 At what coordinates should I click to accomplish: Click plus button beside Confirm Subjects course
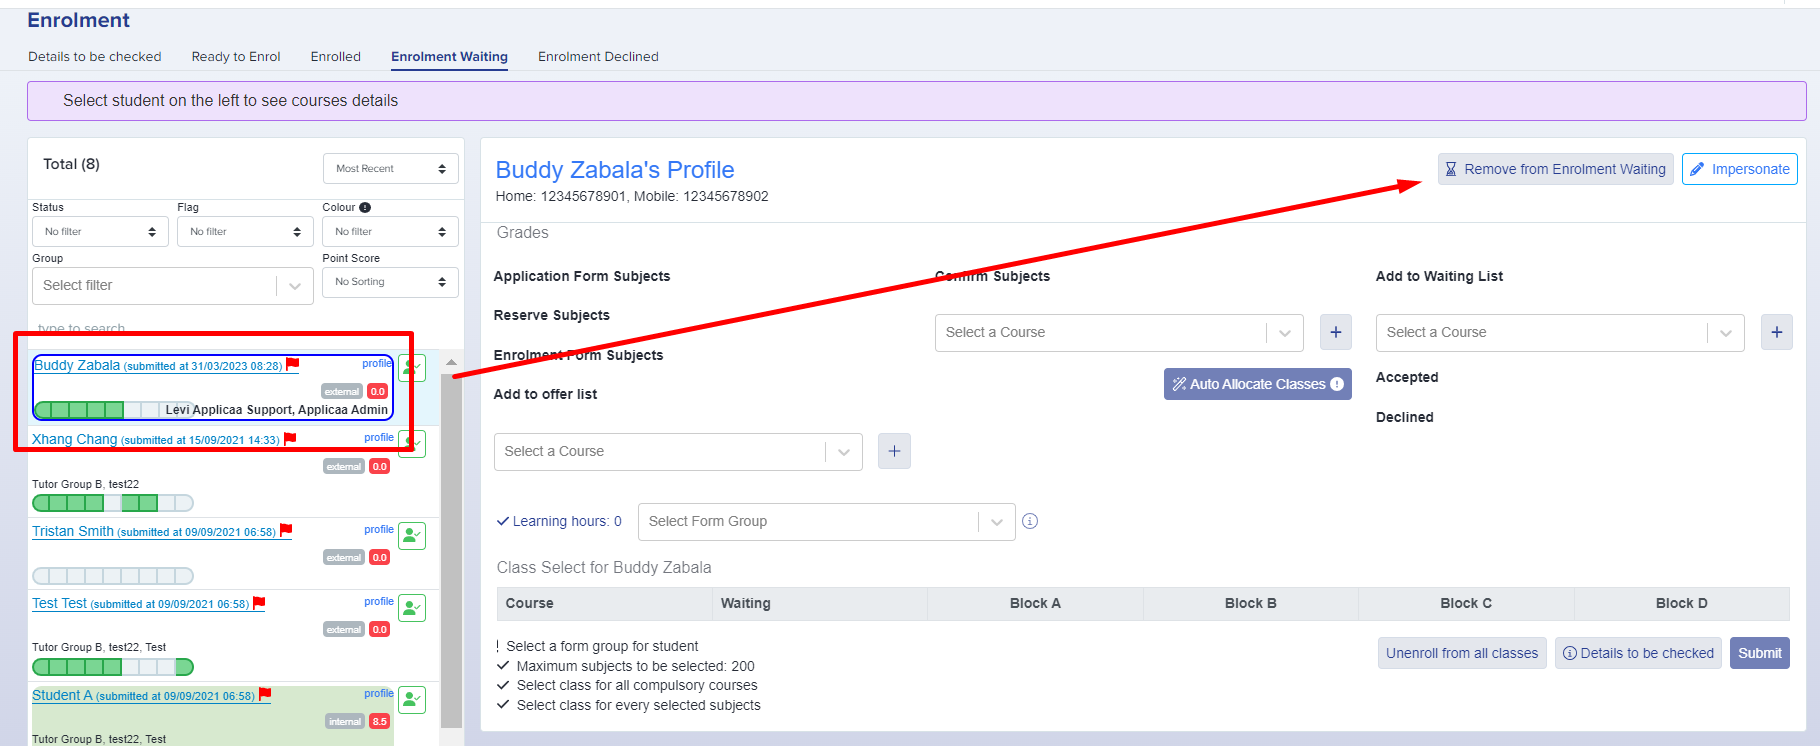pyautogui.click(x=1336, y=332)
